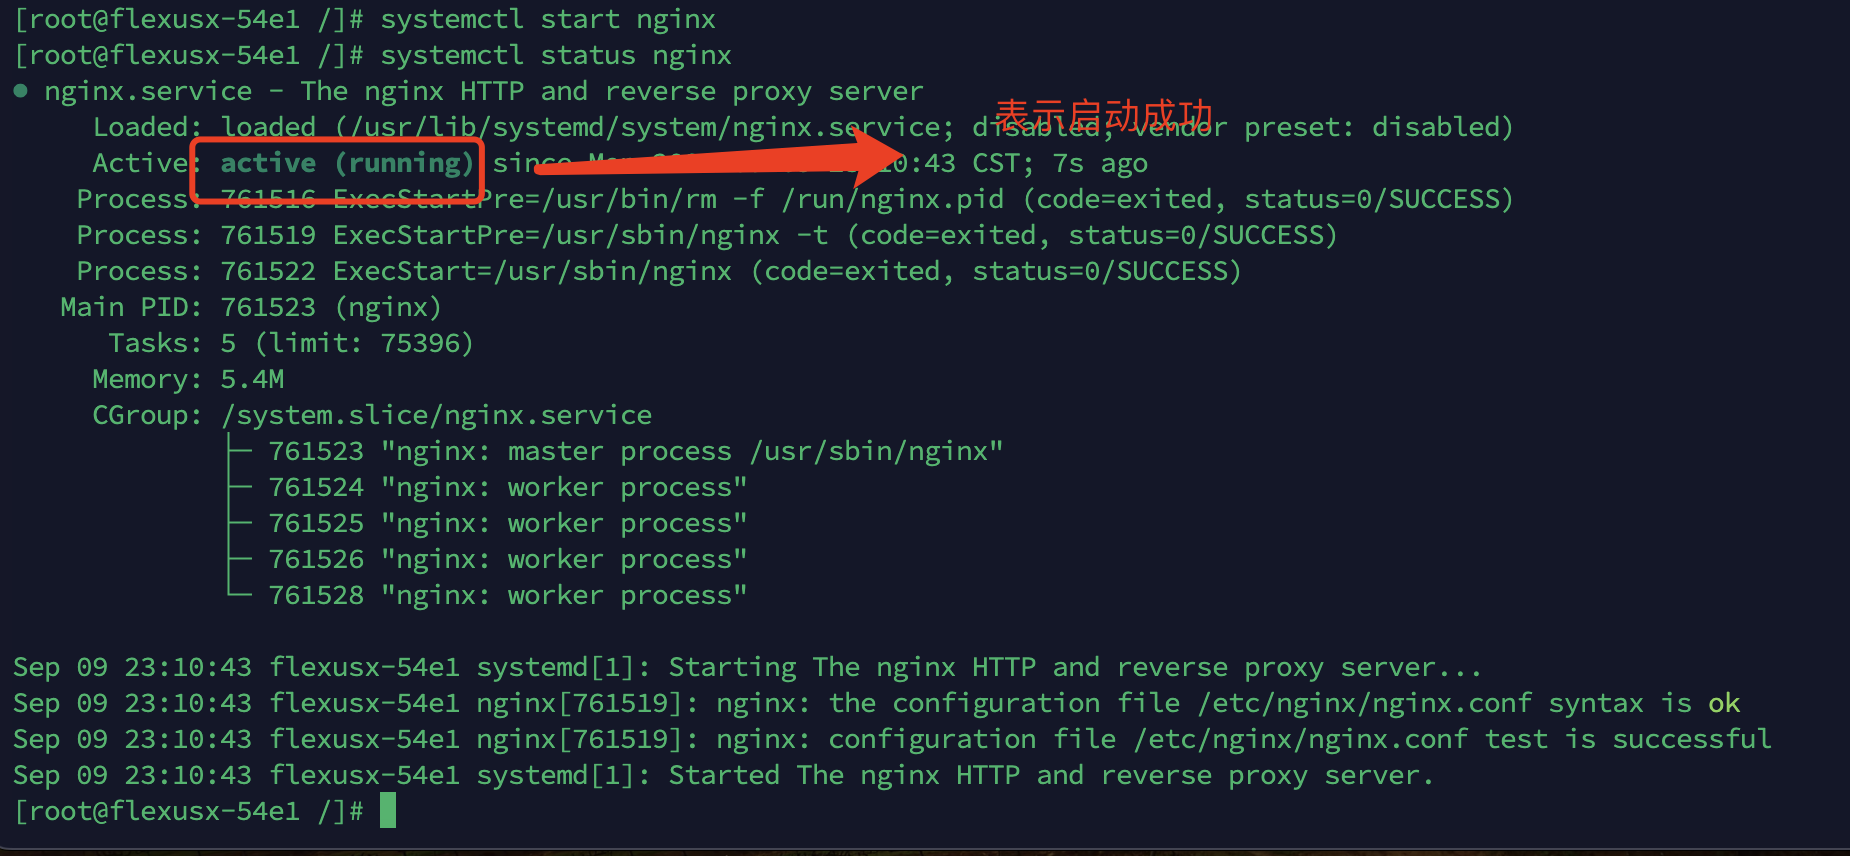Click the highlighted "active (running)" status
This screenshot has height=856, width=1850.
pyautogui.click(x=346, y=163)
